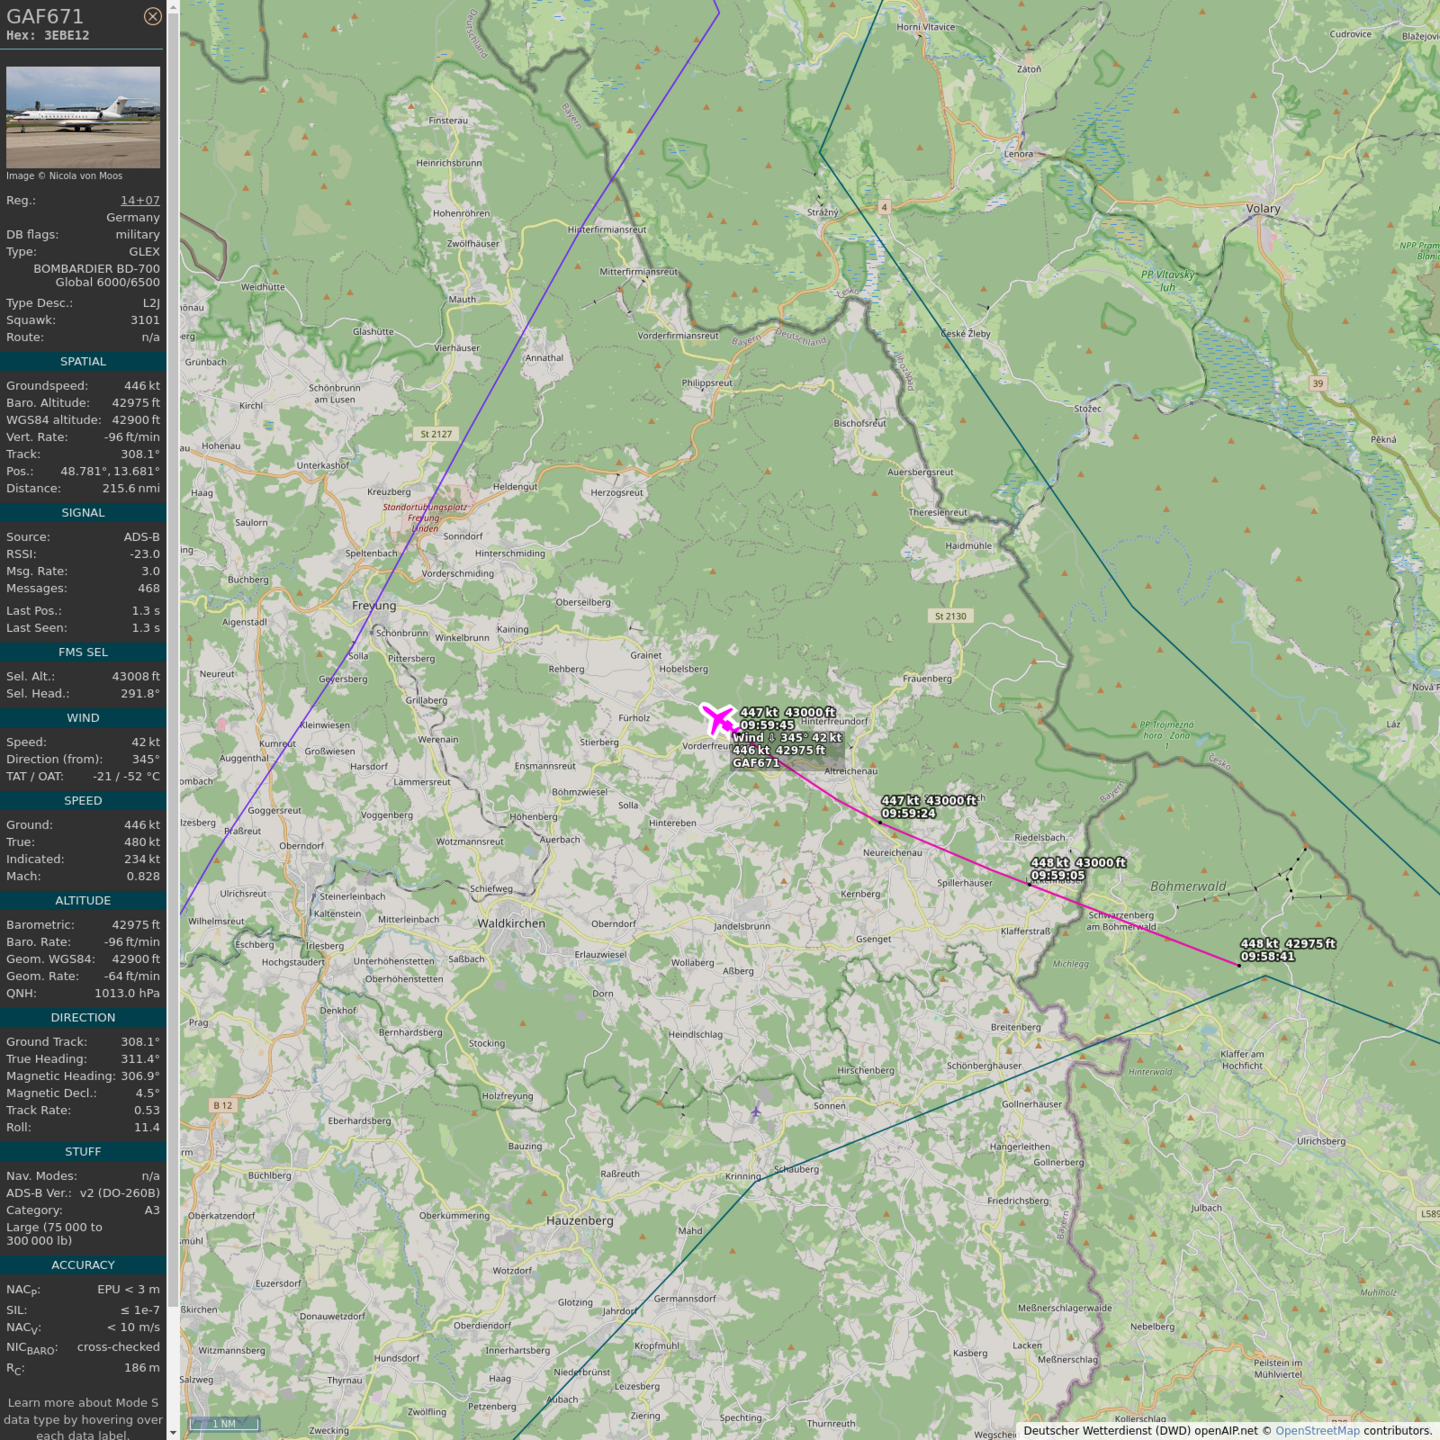The image size is (1440, 1440).
Task: Close the GAF671 aircraft info panel
Action: tap(152, 16)
